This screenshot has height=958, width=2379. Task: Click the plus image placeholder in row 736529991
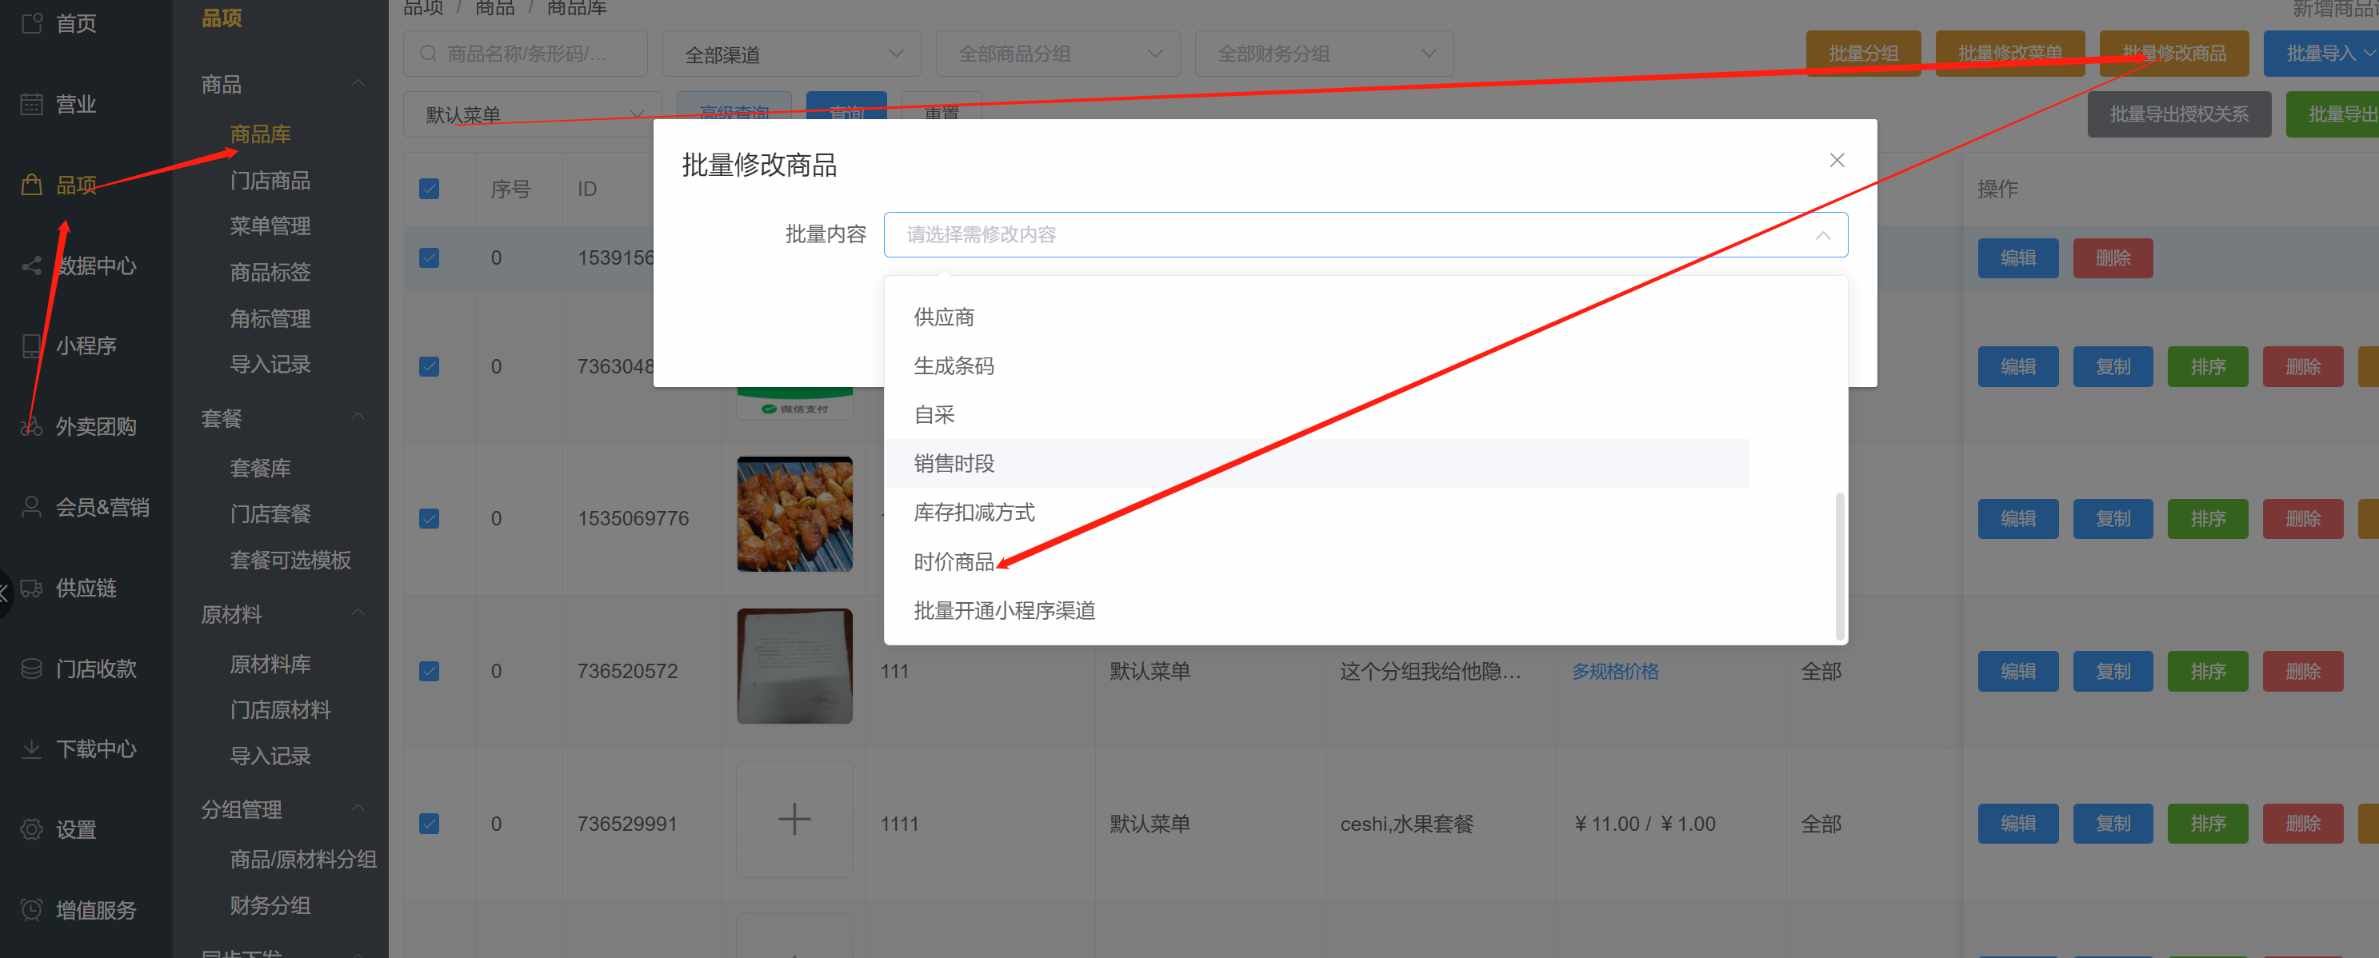794,820
